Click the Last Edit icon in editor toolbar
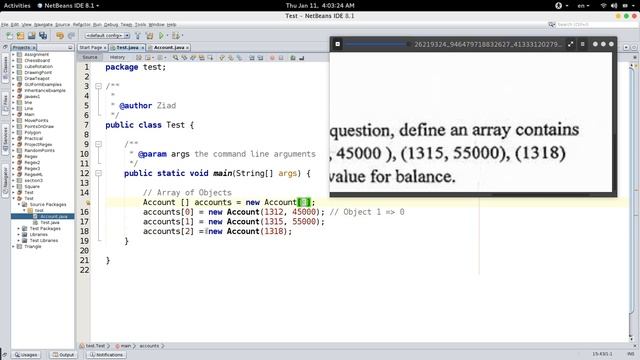 pos(139,58)
